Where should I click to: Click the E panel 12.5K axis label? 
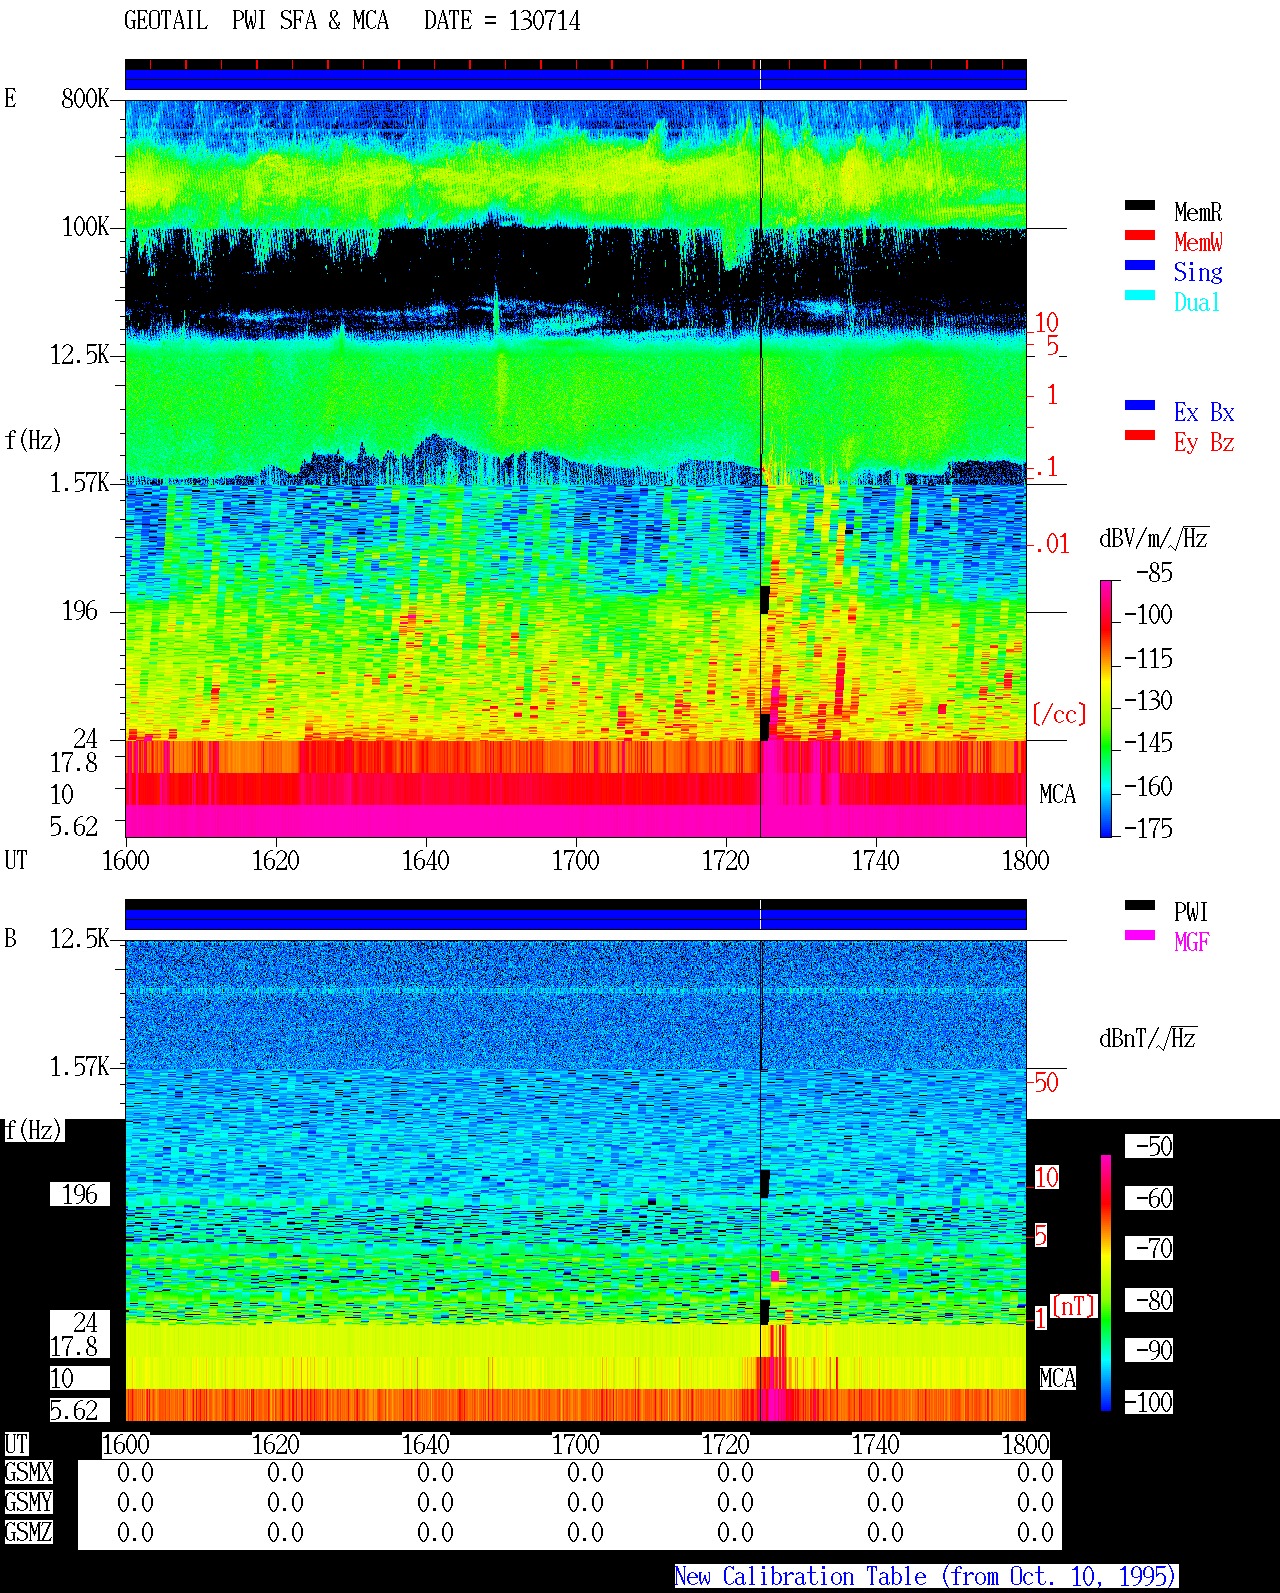coord(80,355)
